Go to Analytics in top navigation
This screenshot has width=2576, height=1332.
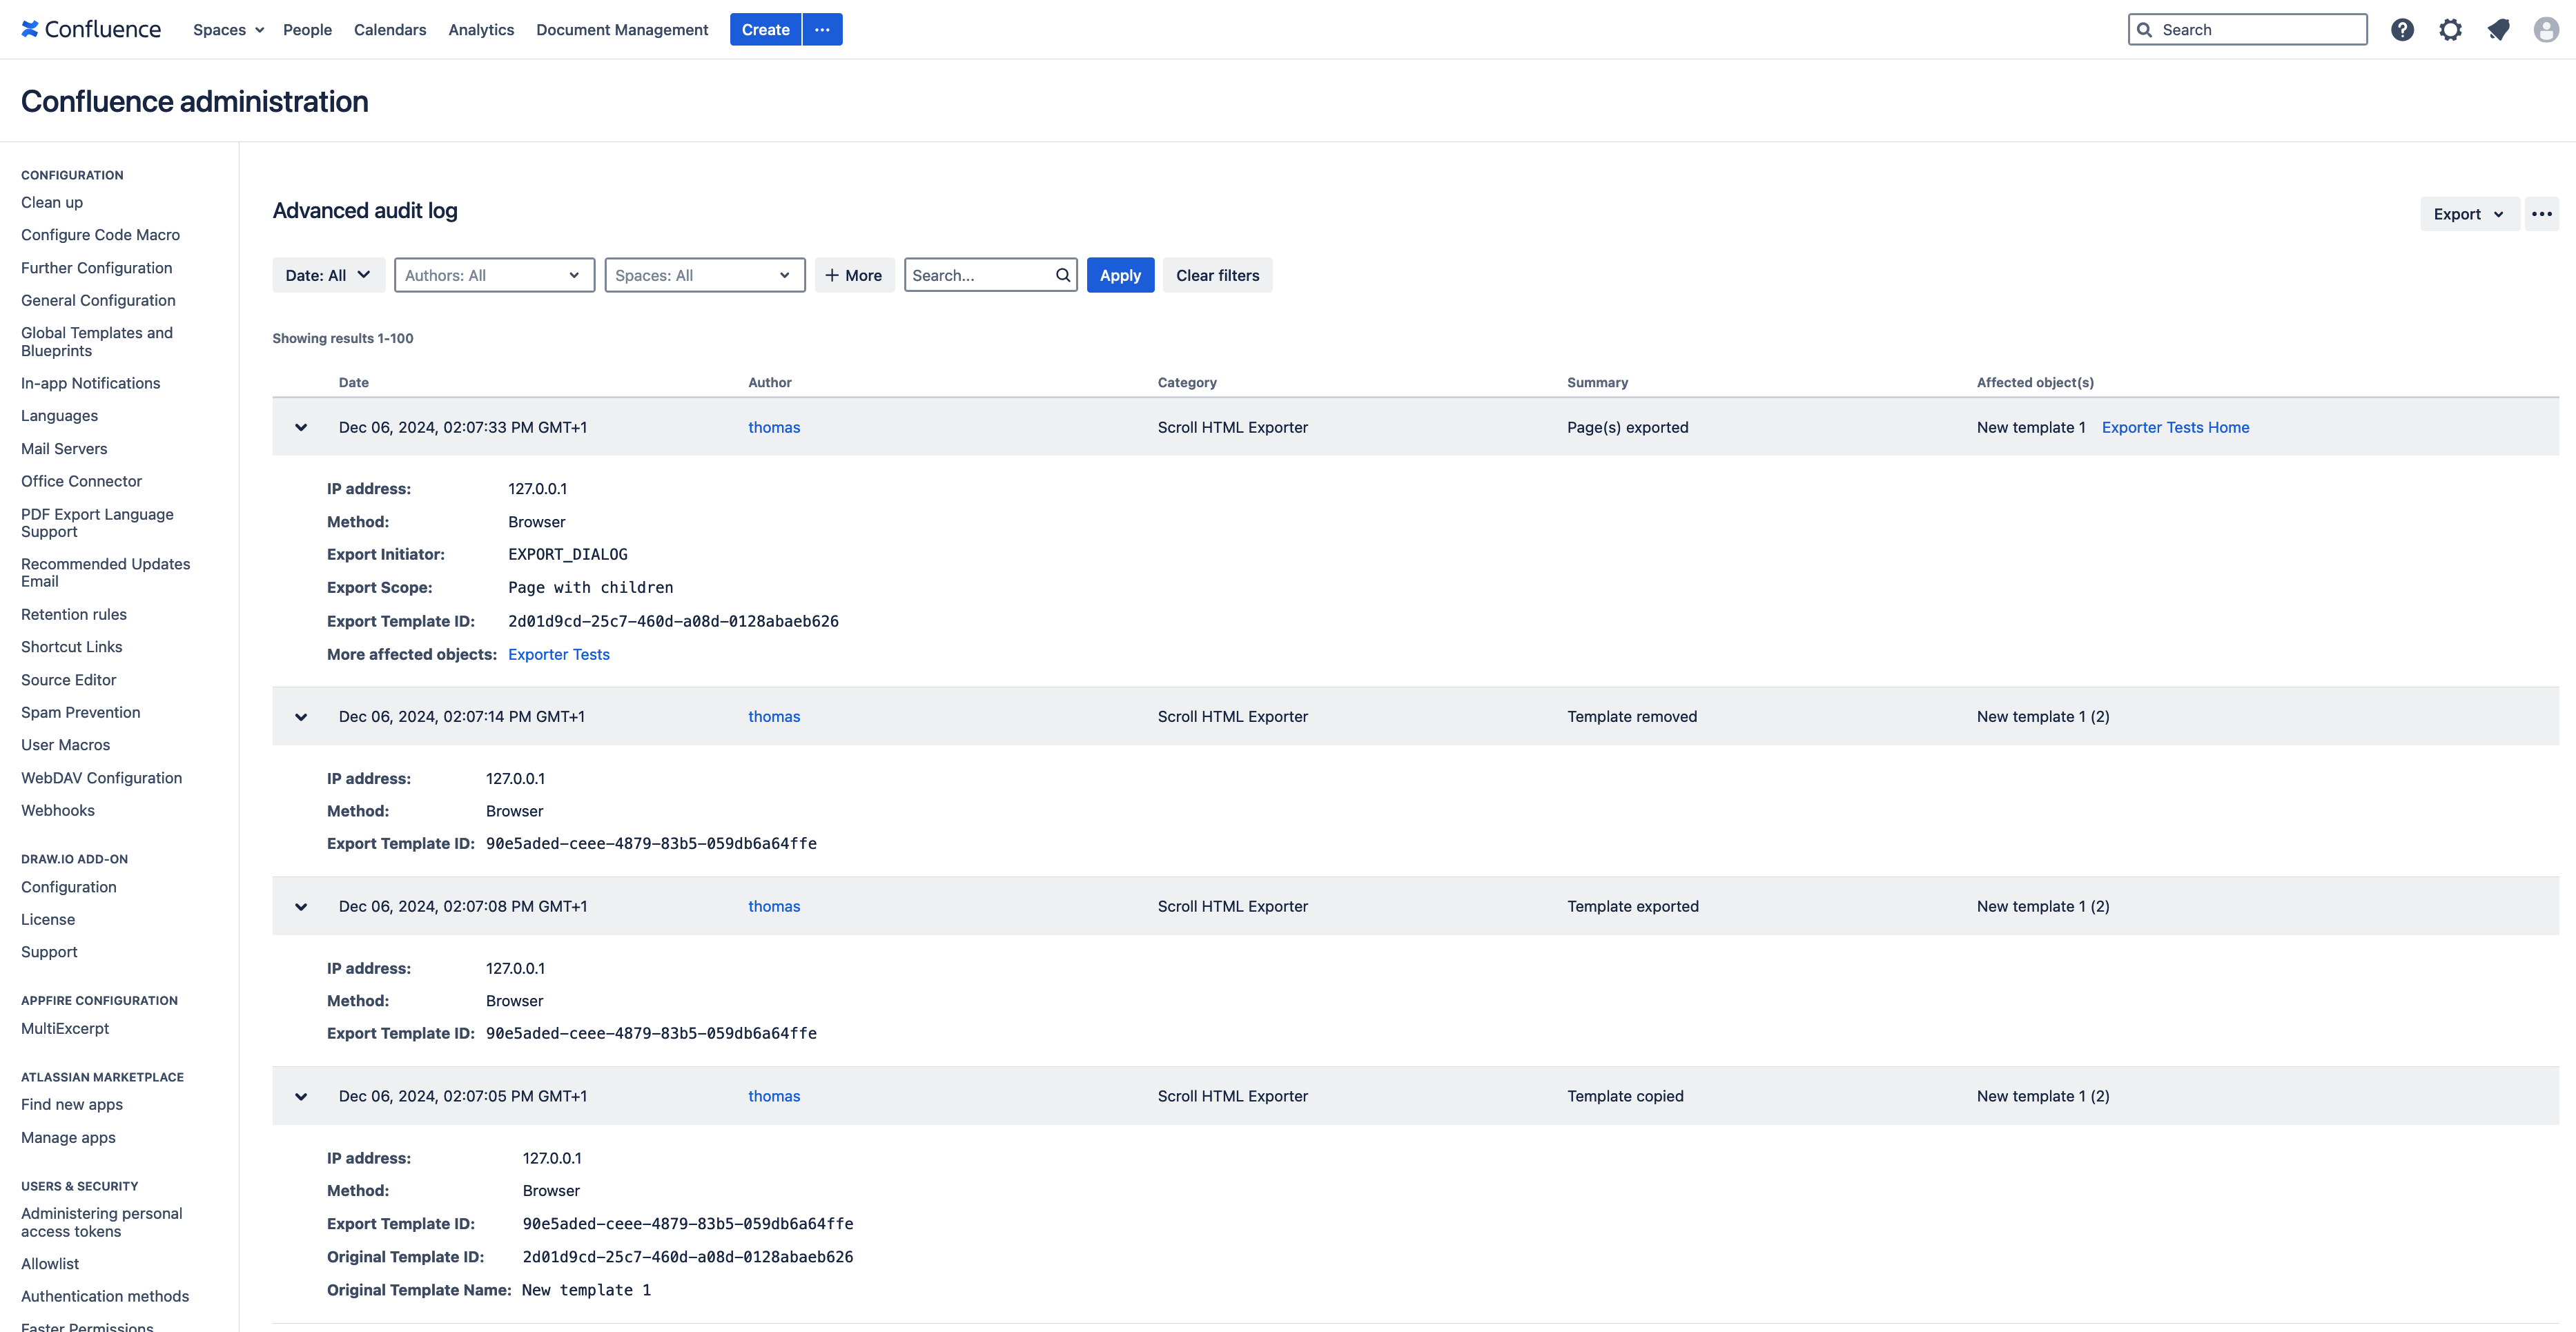tap(481, 30)
